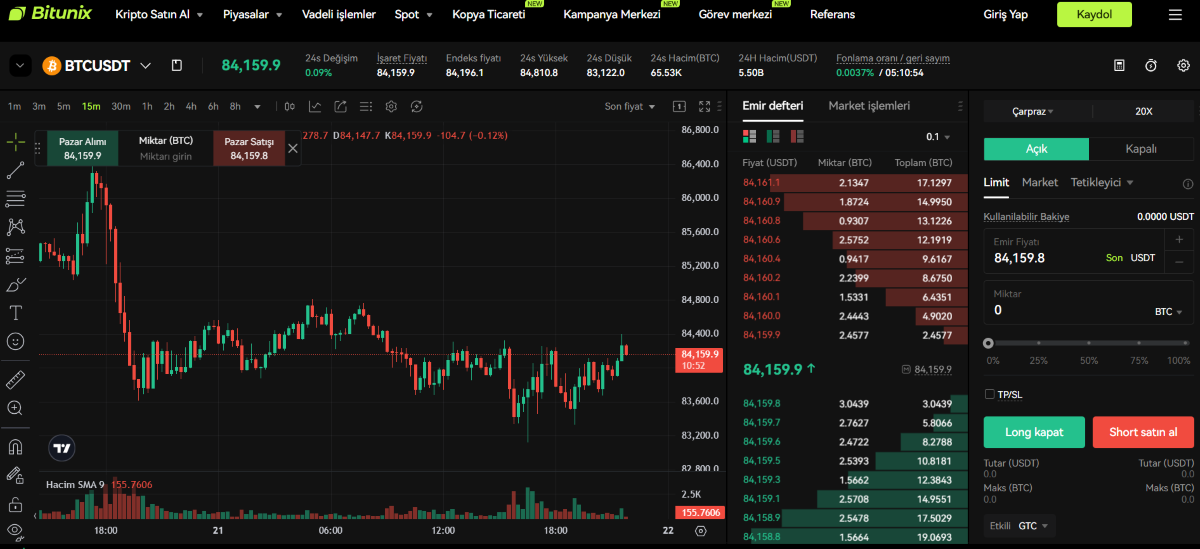Open Vadeli işlemler in the top nav
Image resolution: width=1200 pixels, height=549 pixels.
click(339, 15)
